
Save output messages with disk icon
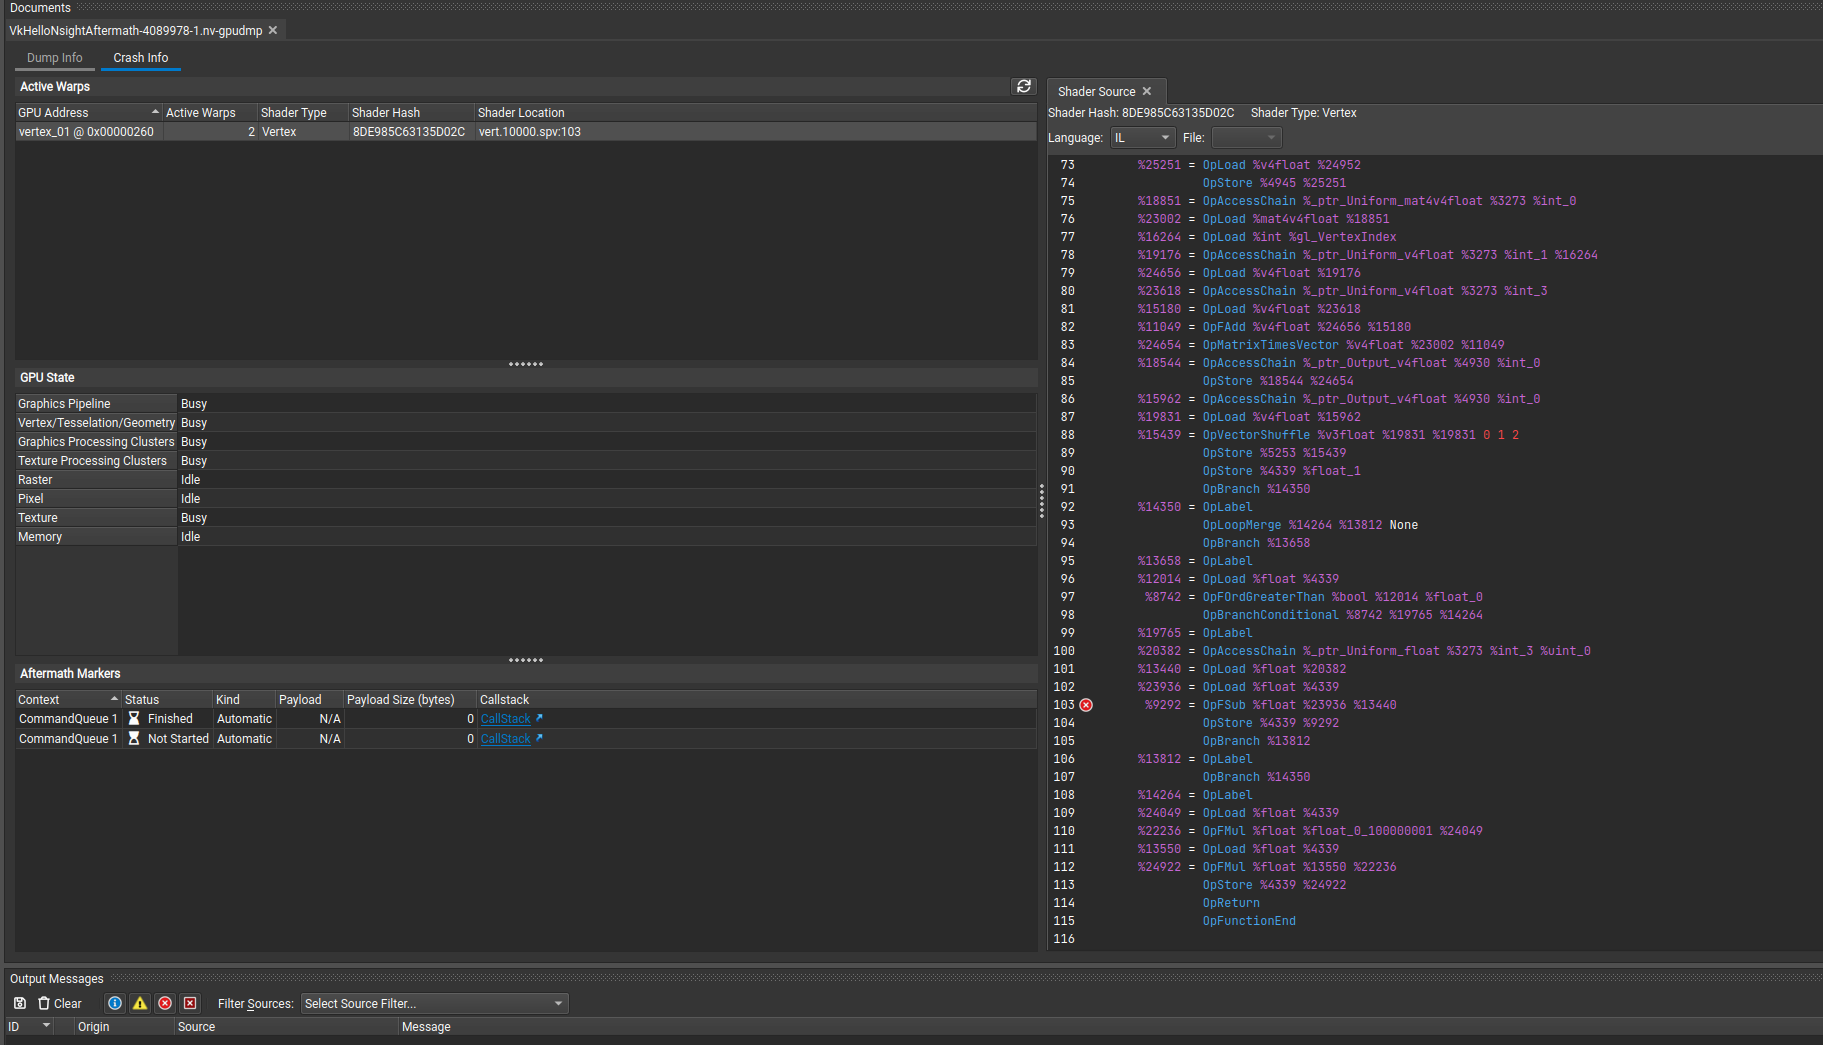(20, 1003)
